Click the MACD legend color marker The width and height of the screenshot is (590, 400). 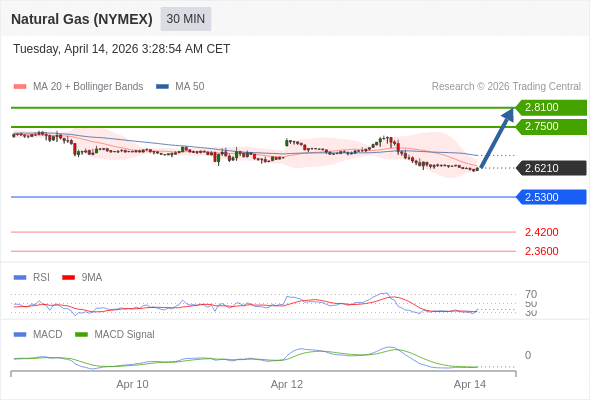point(20,335)
